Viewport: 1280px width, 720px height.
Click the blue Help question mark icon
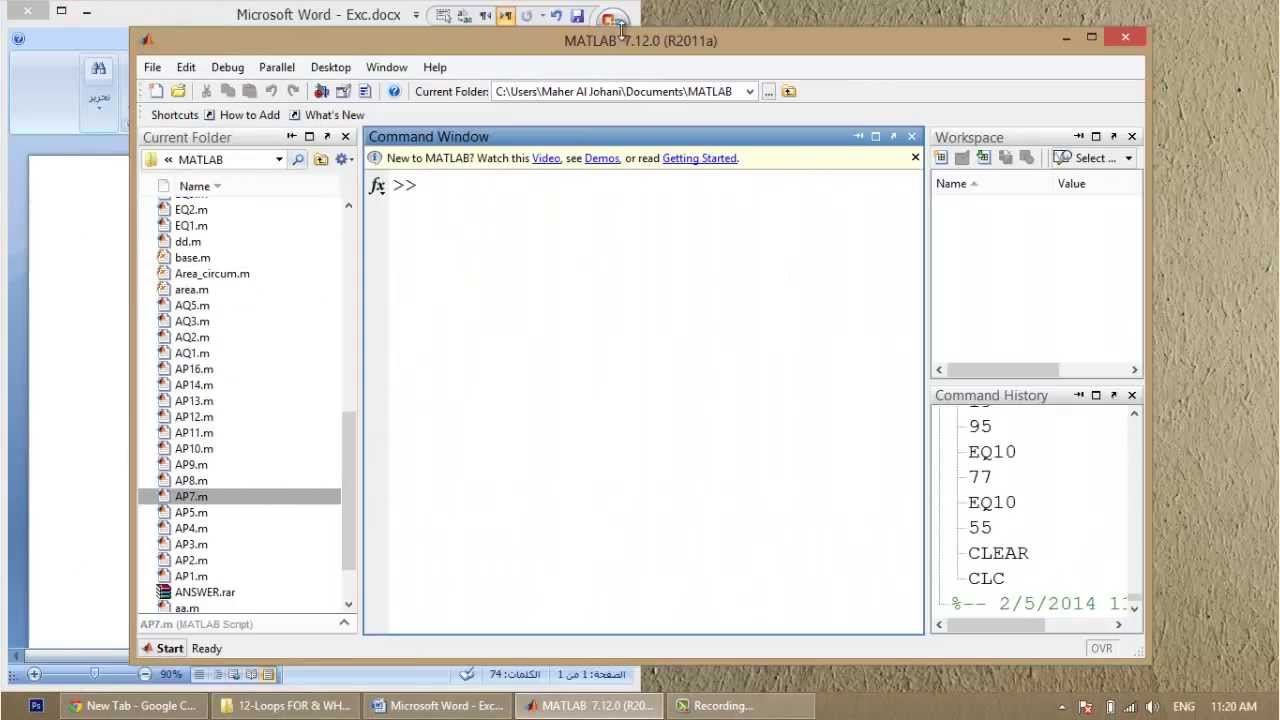tap(394, 91)
